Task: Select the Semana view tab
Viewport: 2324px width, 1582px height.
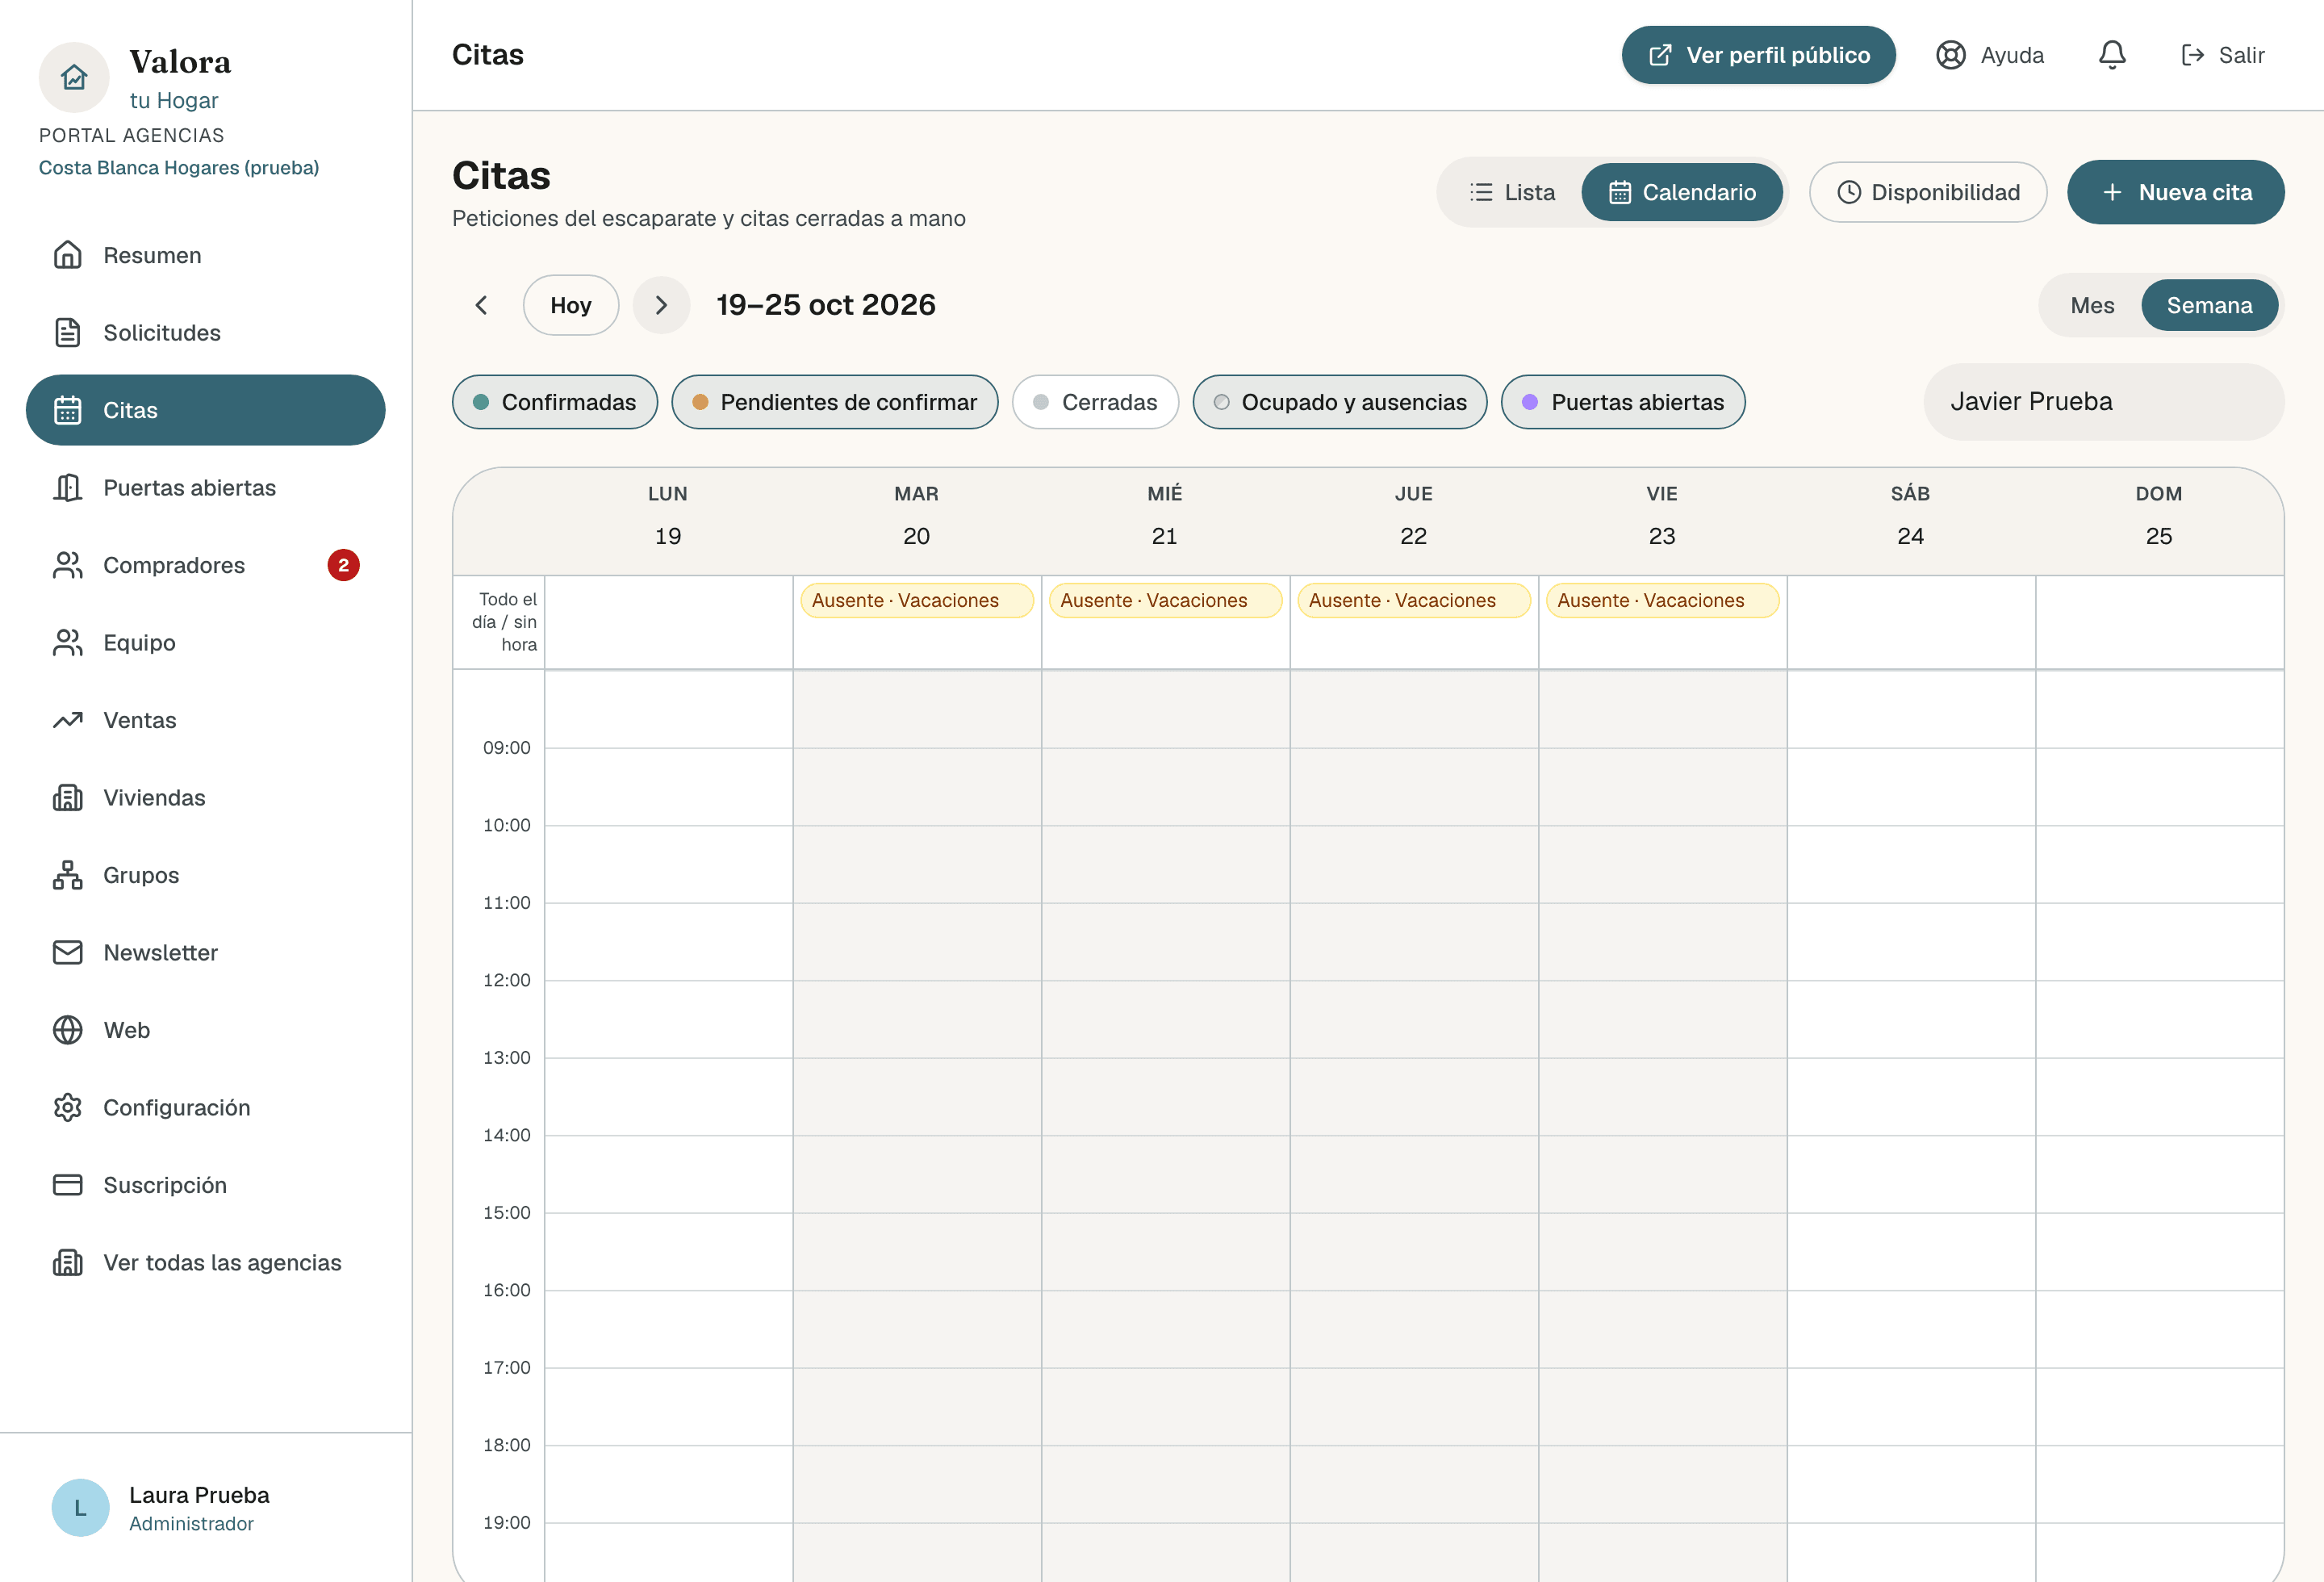Action: pyautogui.click(x=2209, y=305)
